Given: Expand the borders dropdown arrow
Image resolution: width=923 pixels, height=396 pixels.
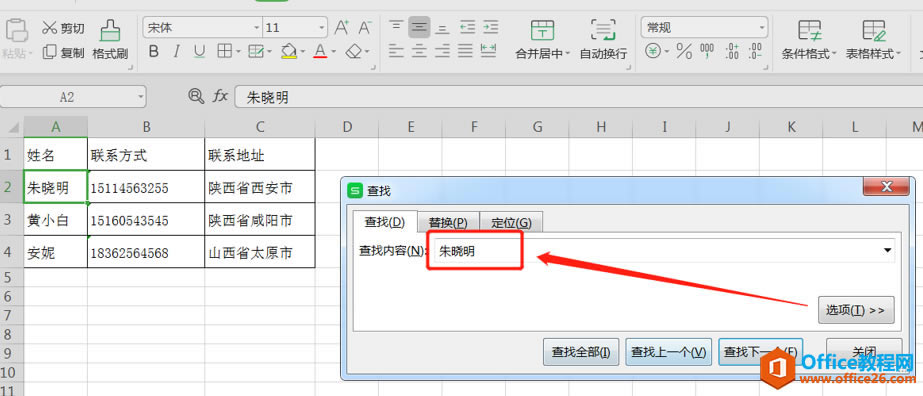Looking at the screenshot, I should pos(238,52).
